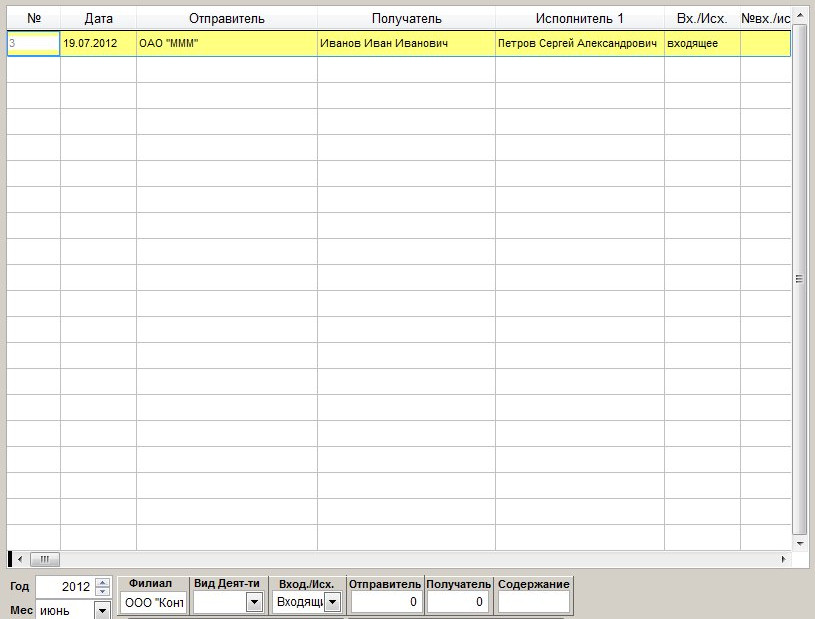Screen dimensions: 815x619
Task: Select the cell ОАО "МММ"
Action: [227, 43]
